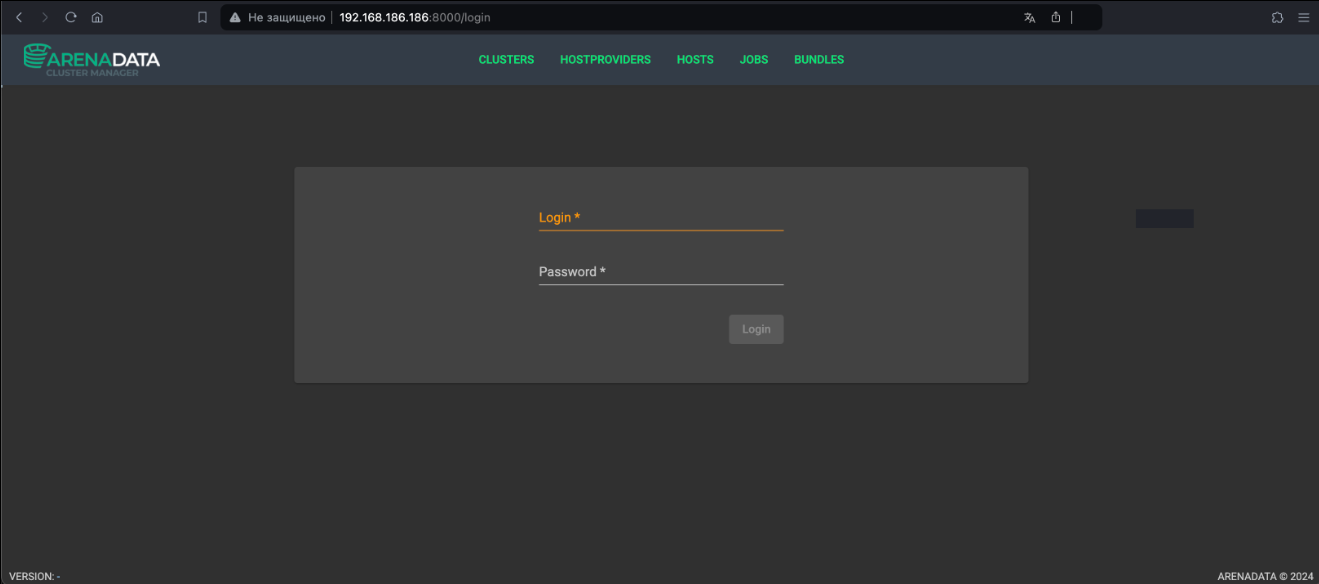Bookmark this page with the bookmark icon
The height and width of the screenshot is (584, 1319).
202,17
